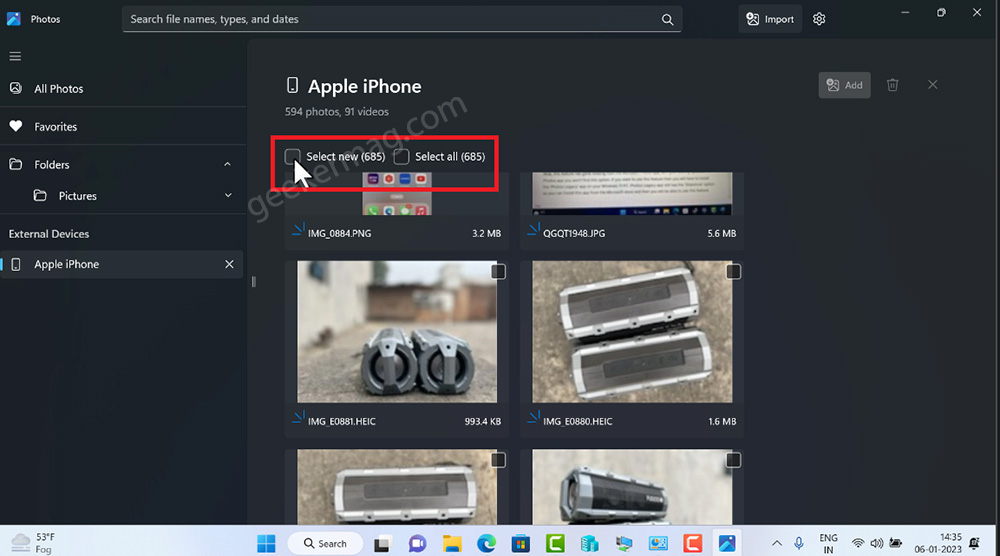Viewport: 1000px width, 556px height.
Task: Open the weather widget 53°F Fog
Action: click(33, 543)
